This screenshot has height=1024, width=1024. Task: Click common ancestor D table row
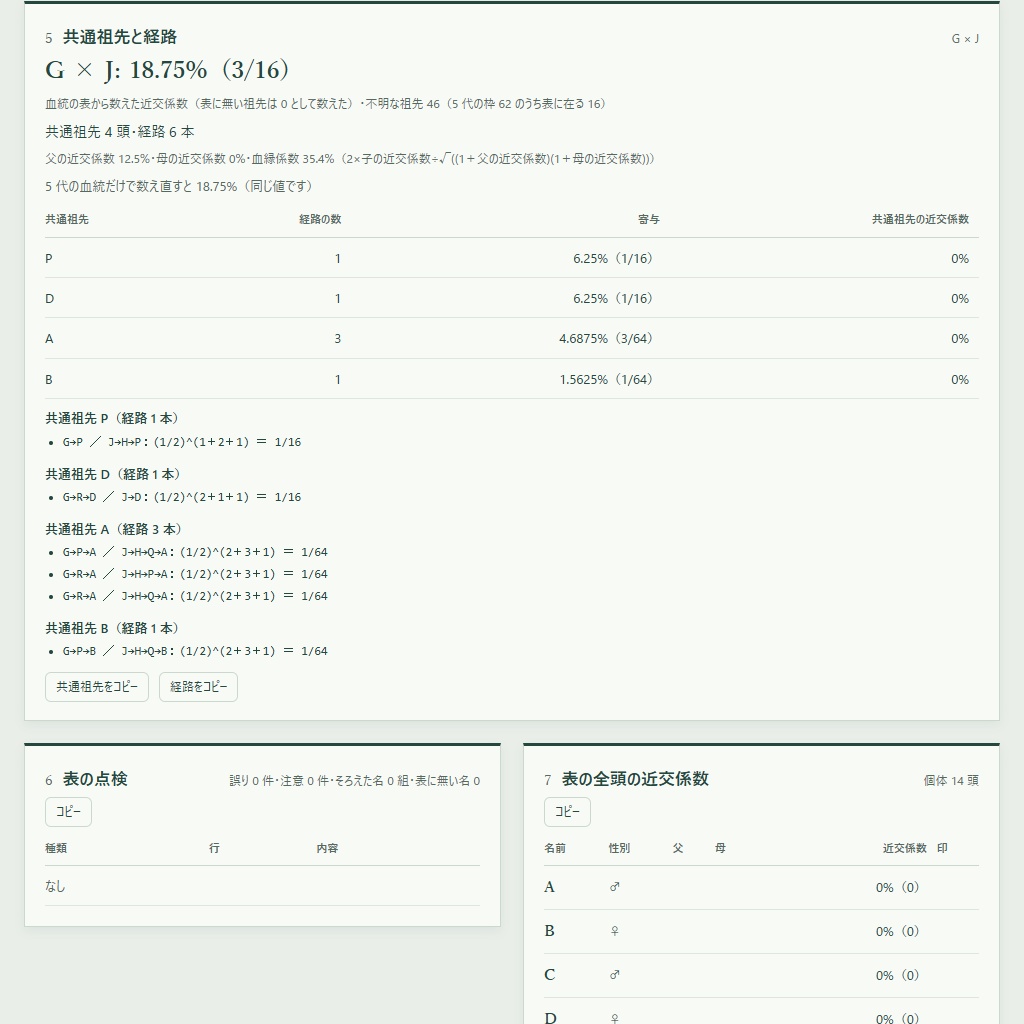(x=512, y=298)
